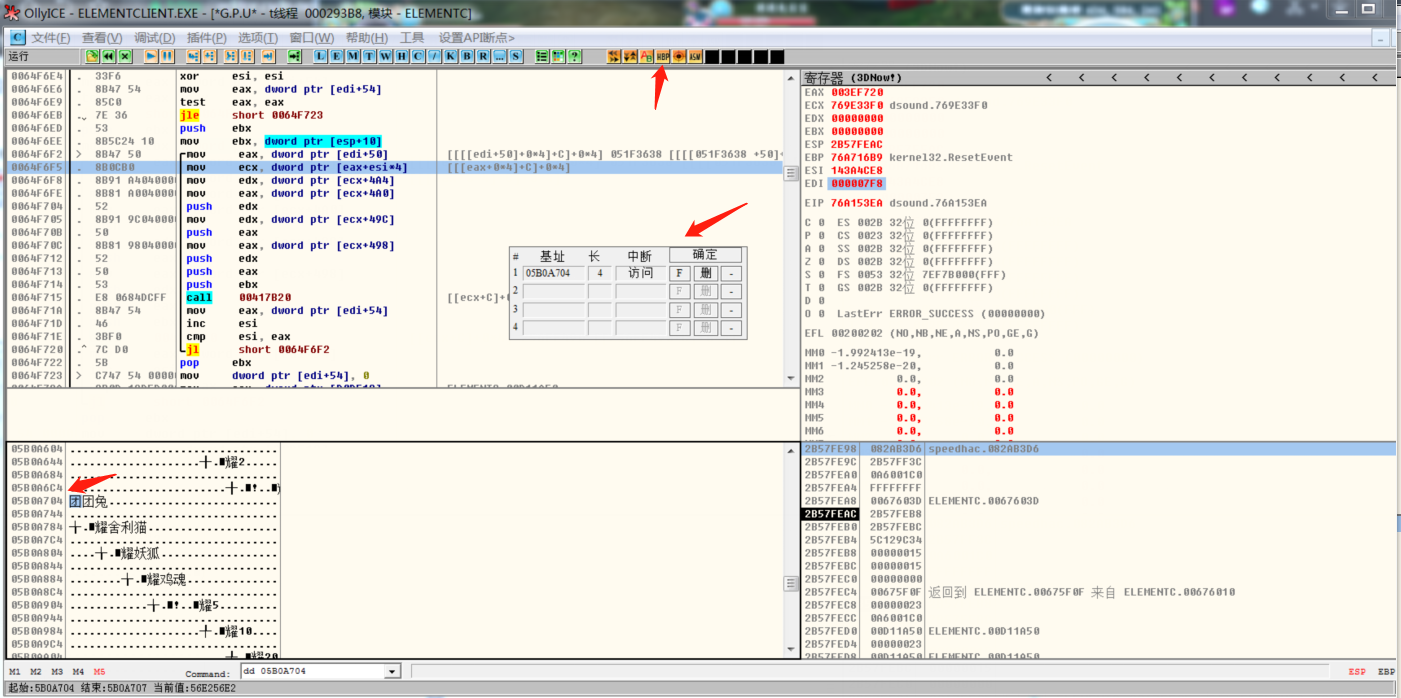Open the Memory map window (M)
Screen dimensions: 1401x698
[x=353, y=56]
